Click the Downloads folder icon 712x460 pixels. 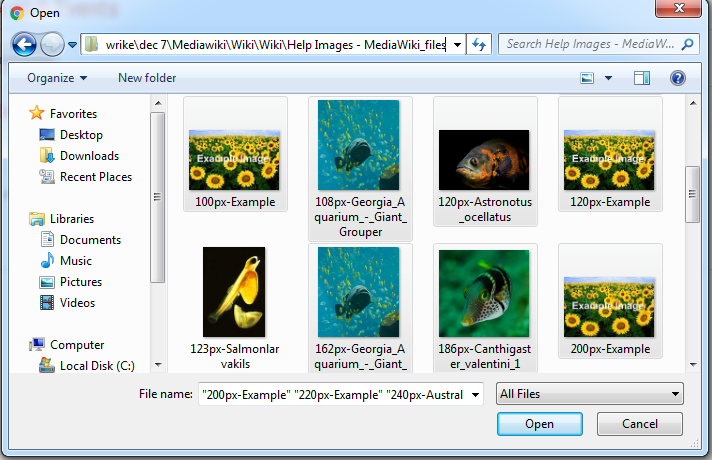(x=47, y=155)
